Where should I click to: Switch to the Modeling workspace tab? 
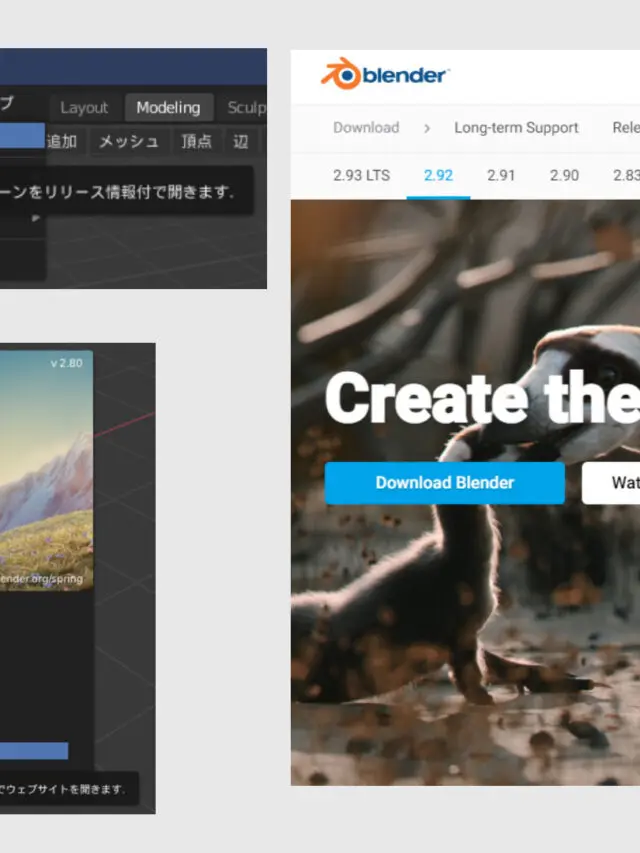(168, 108)
